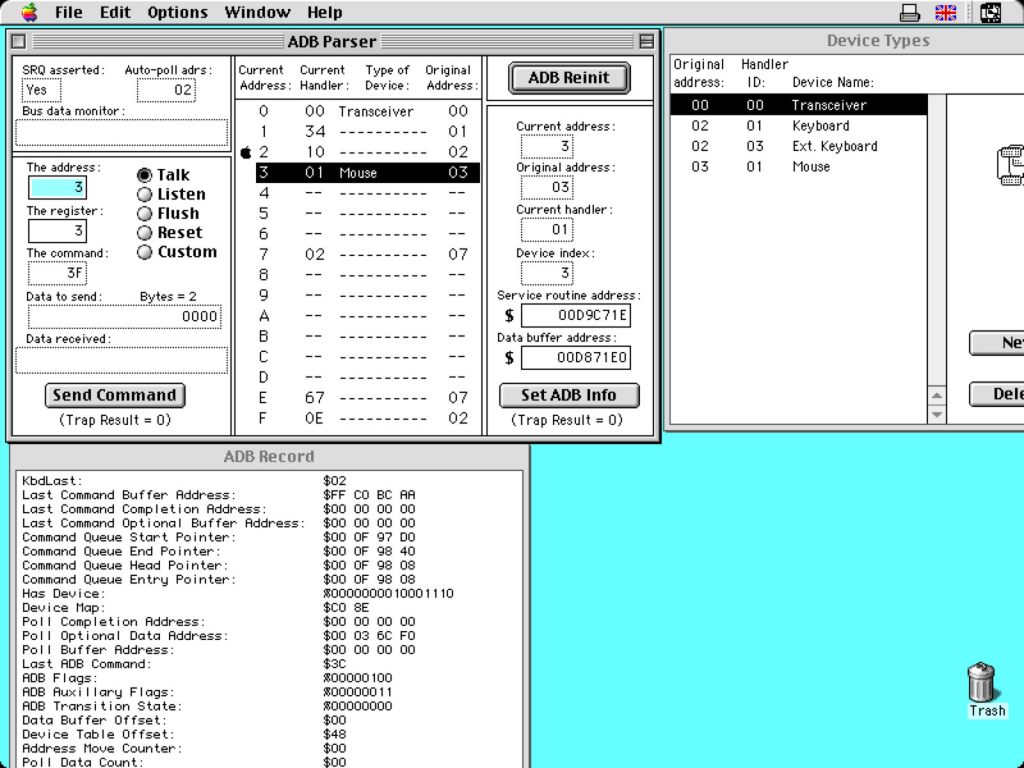Open the Options menu
Viewport: 1024px width, 768px height.
pyautogui.click(x=177, y=12)
